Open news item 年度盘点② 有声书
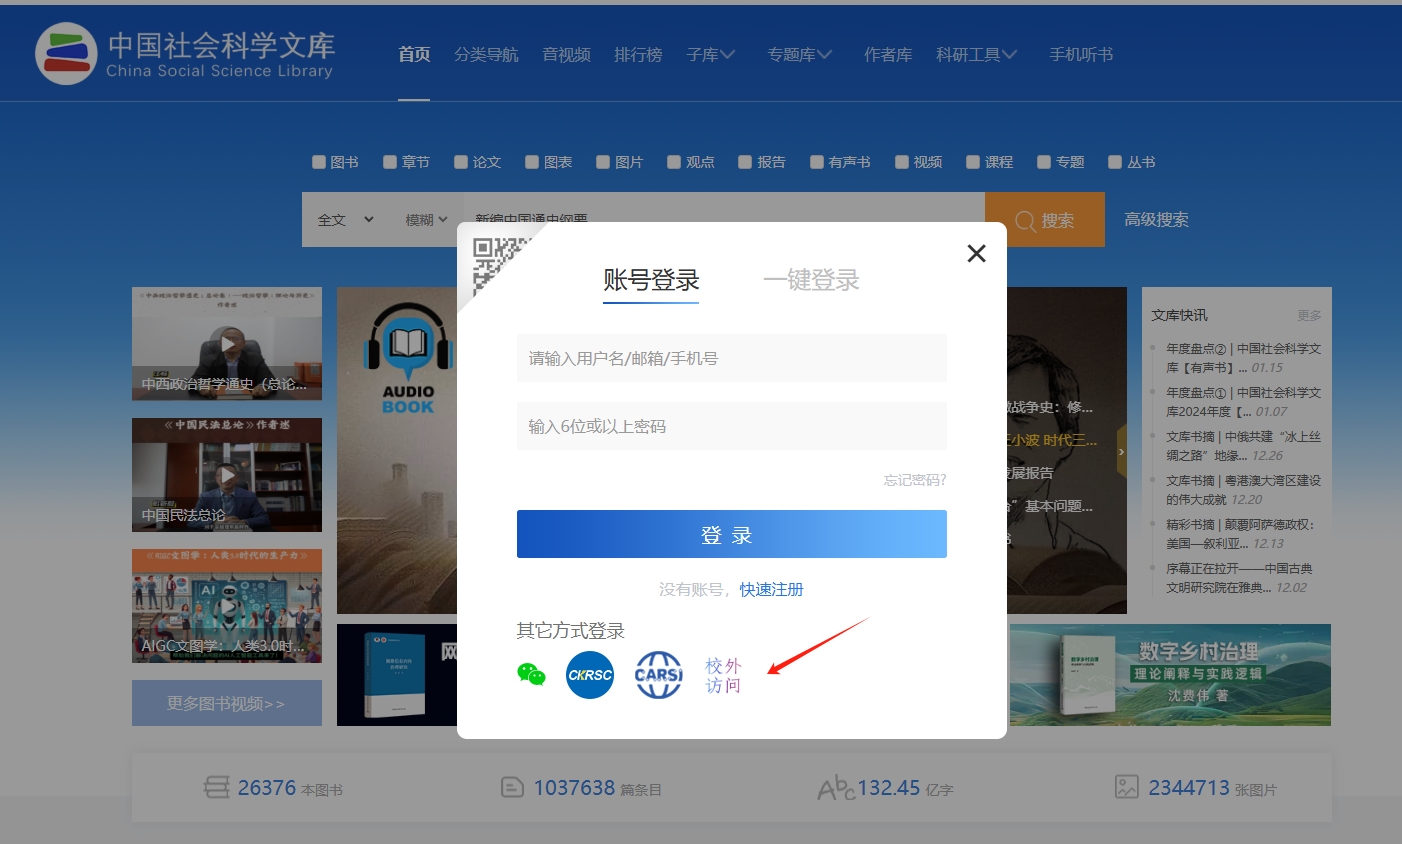This screenshot has width=1402, height=844. [x=1243, y=358]
